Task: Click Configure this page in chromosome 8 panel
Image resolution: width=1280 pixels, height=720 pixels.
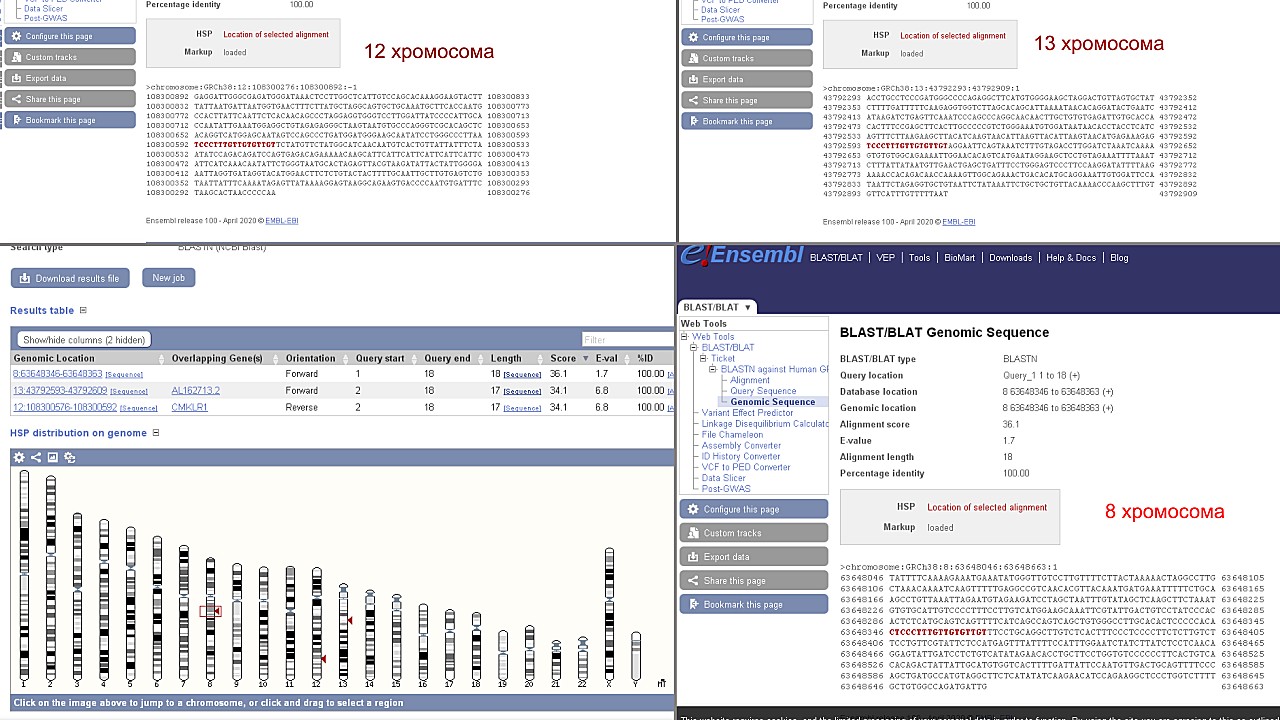Action: click(x=754, y=509)
